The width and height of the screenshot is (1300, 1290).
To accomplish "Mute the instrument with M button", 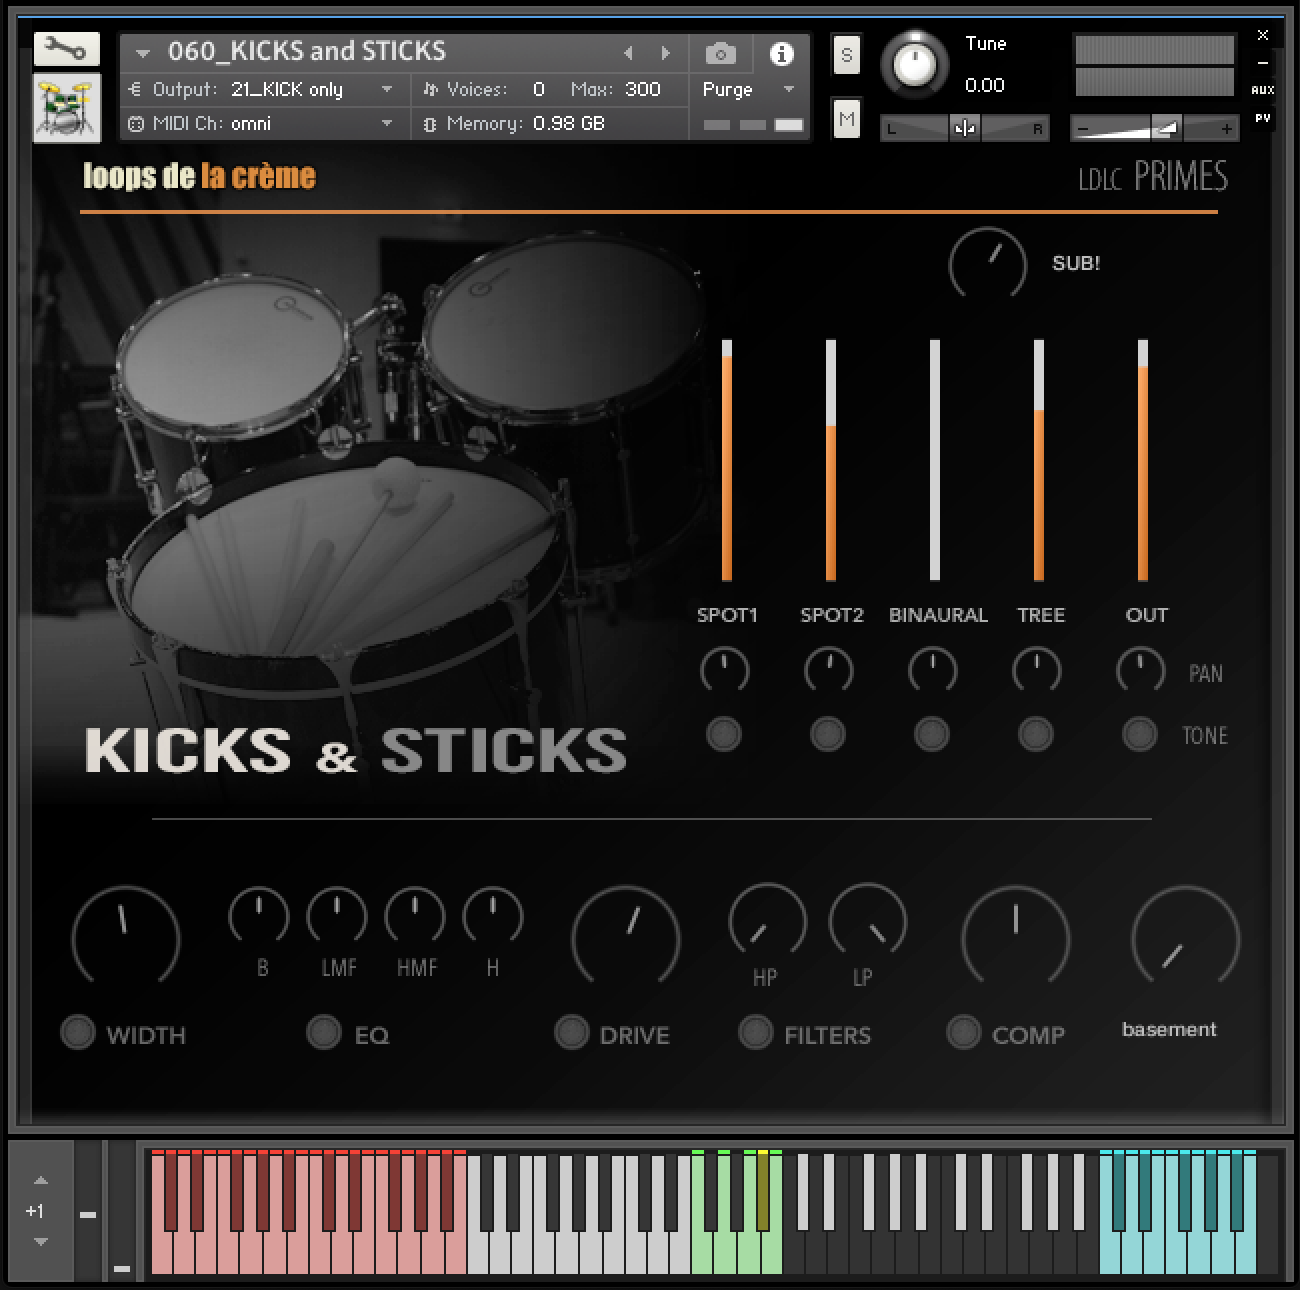I will [x=846, y=120].
